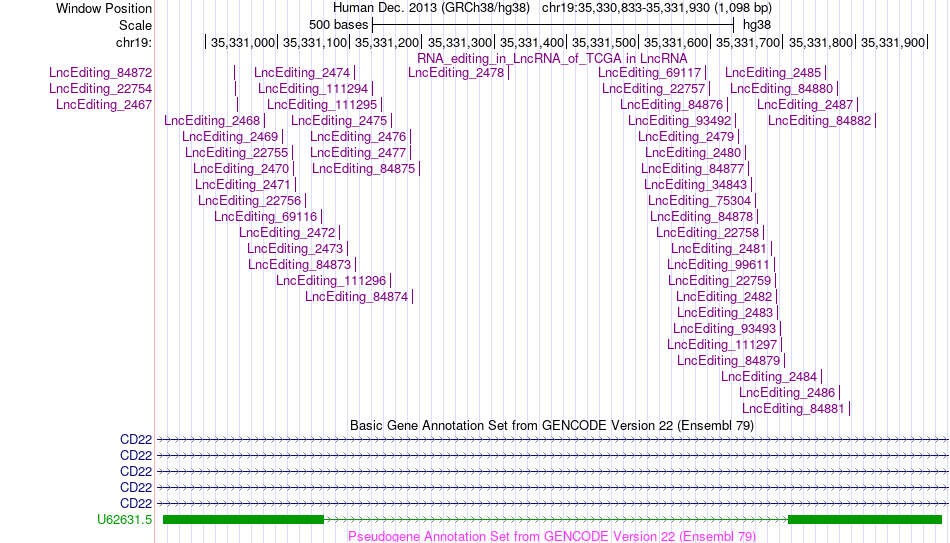Open the Basic Gene Annotation Set GENCODE title
Viewport: 950px width, 543px height.
click(552, 425)
